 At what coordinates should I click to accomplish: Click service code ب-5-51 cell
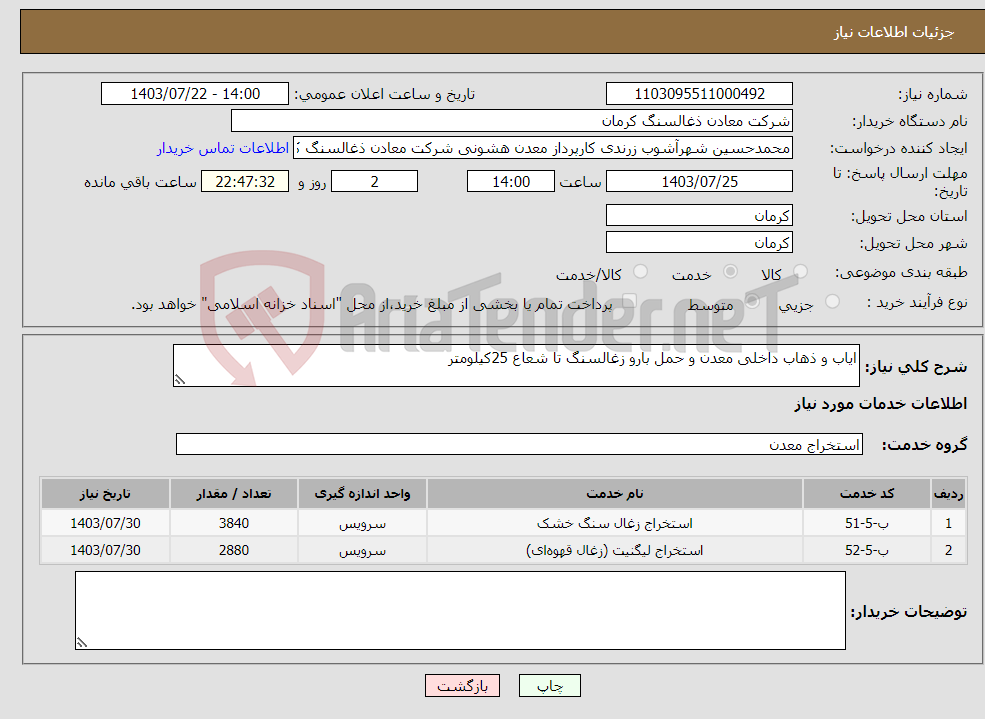[x=867, y=523]
